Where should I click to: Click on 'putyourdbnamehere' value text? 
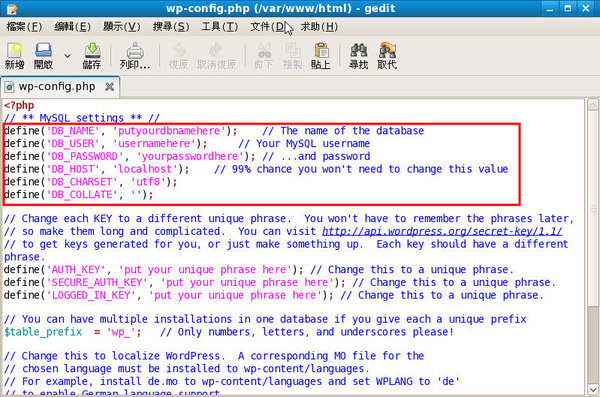[x=169, y=131]
